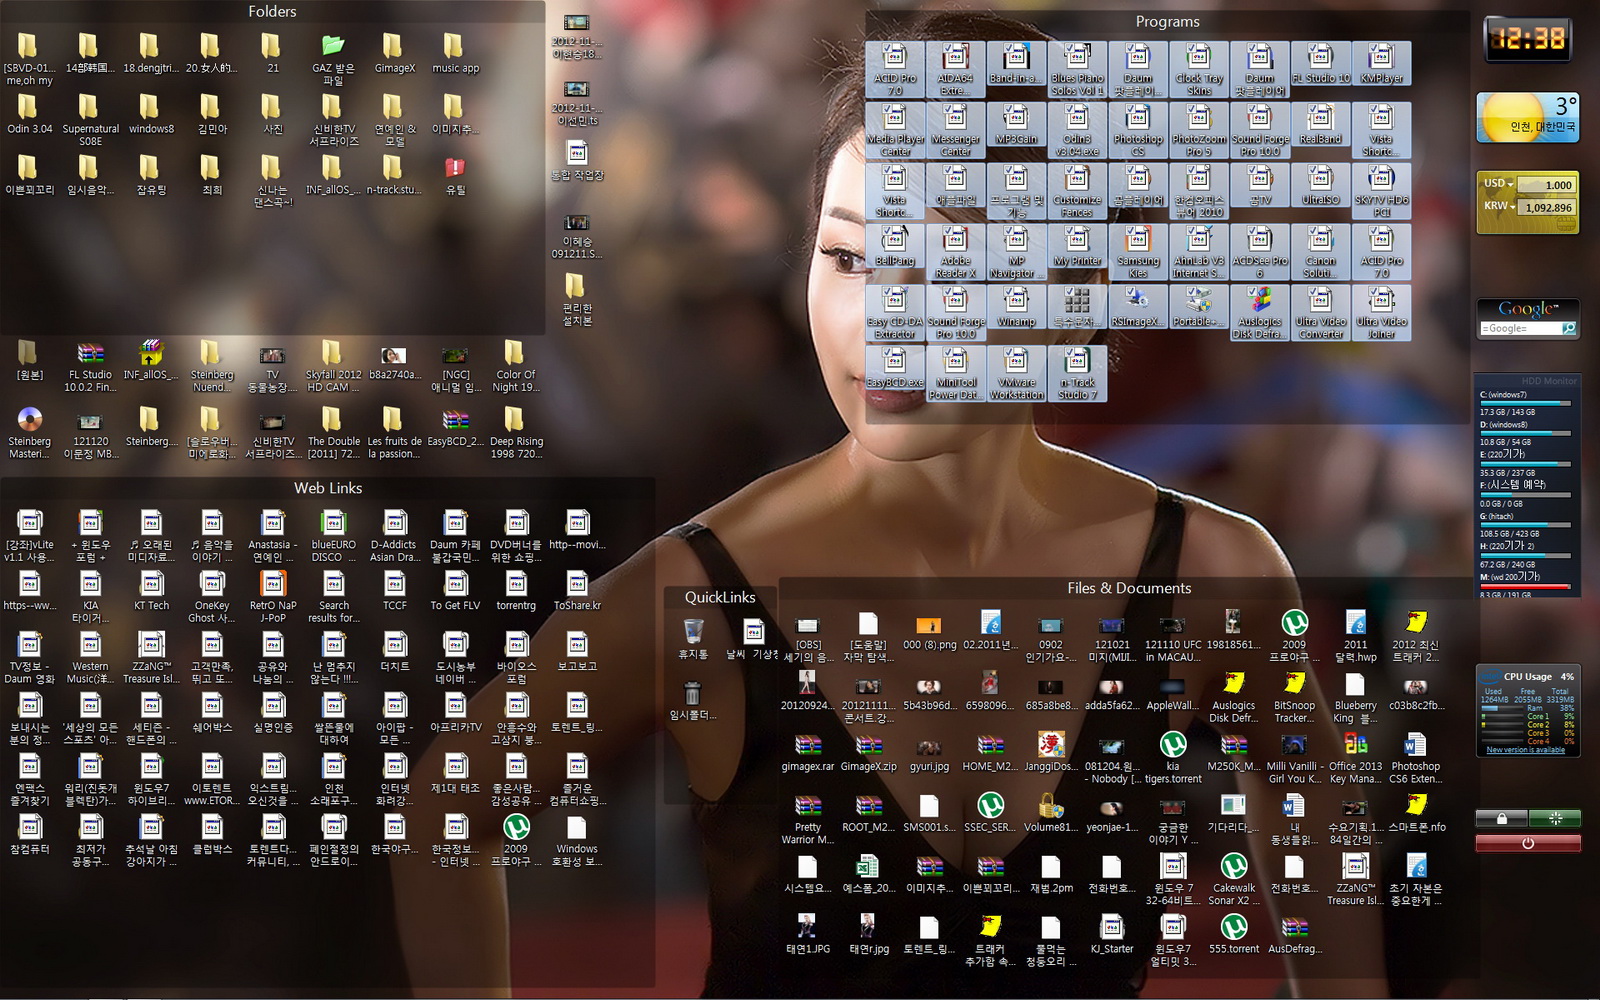Select the Band-in-a-Box program icon
This screenshot has width=1600, height=1000.
click(1016, 63)
